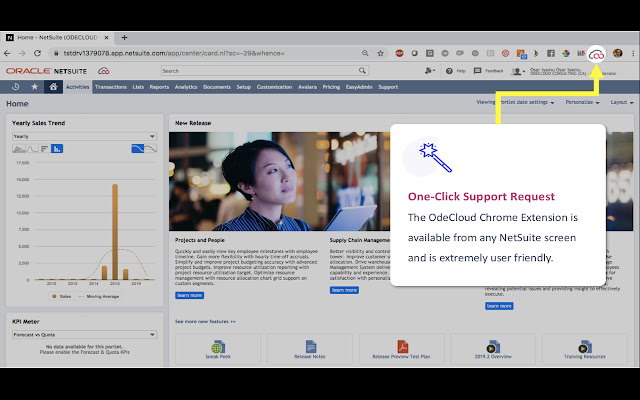This screenshot has width=640, height=400.
Task: Open the Sneak Peek globe document
Action: pos(218,349)
